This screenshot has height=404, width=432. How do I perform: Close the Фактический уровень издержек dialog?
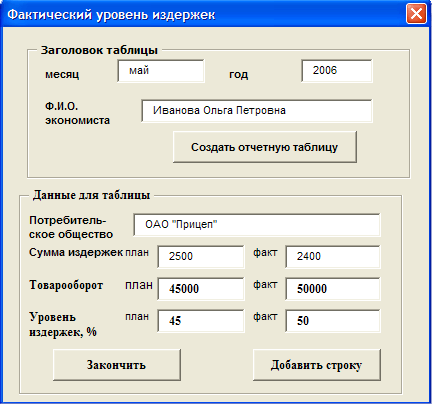416,14
